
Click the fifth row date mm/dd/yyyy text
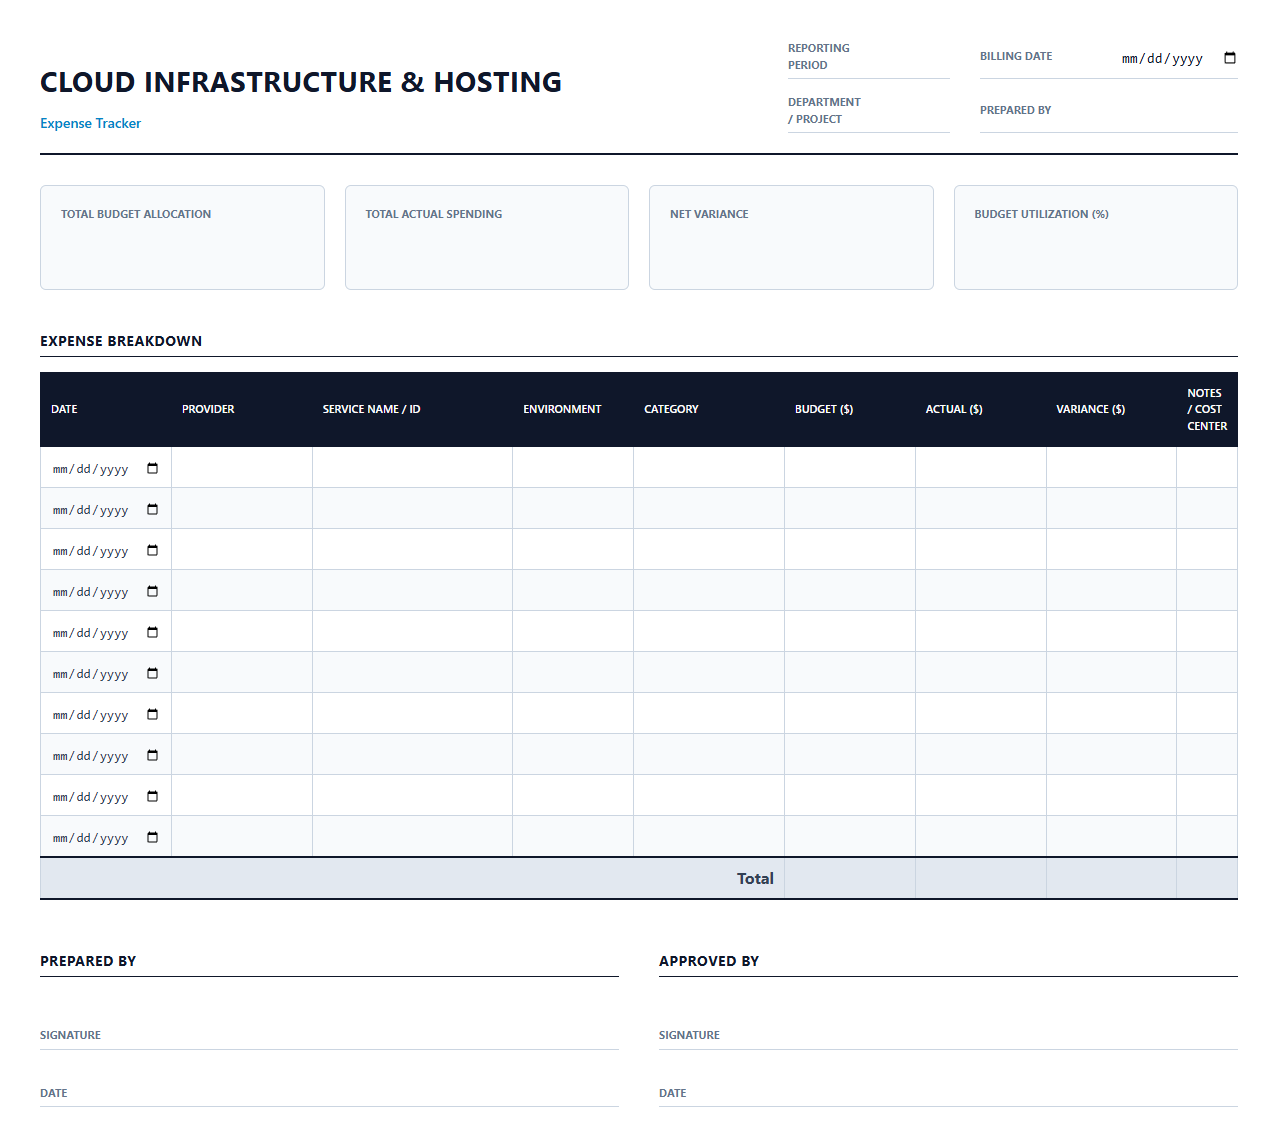(x=90, y=633)
